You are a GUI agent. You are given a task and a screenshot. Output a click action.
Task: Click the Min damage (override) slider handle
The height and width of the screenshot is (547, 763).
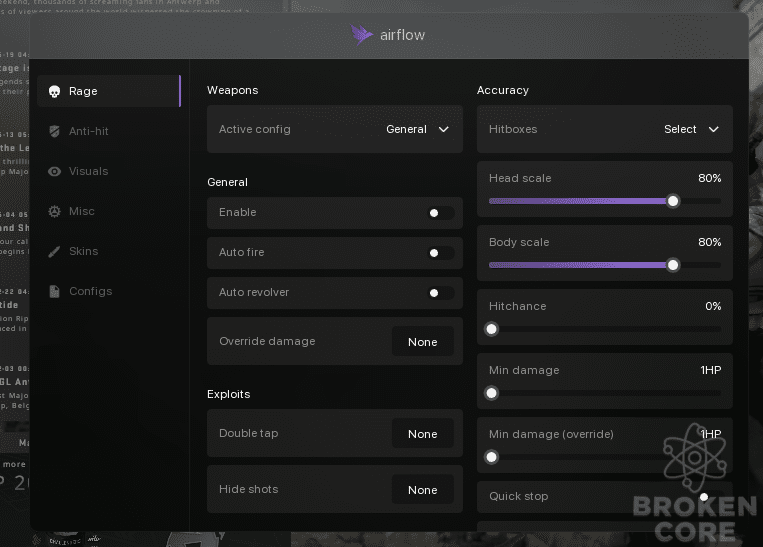[491, 457]
